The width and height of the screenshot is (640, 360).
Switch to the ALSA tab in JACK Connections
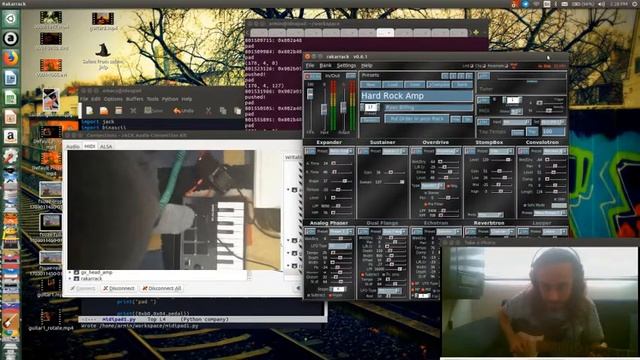point(106,146)
